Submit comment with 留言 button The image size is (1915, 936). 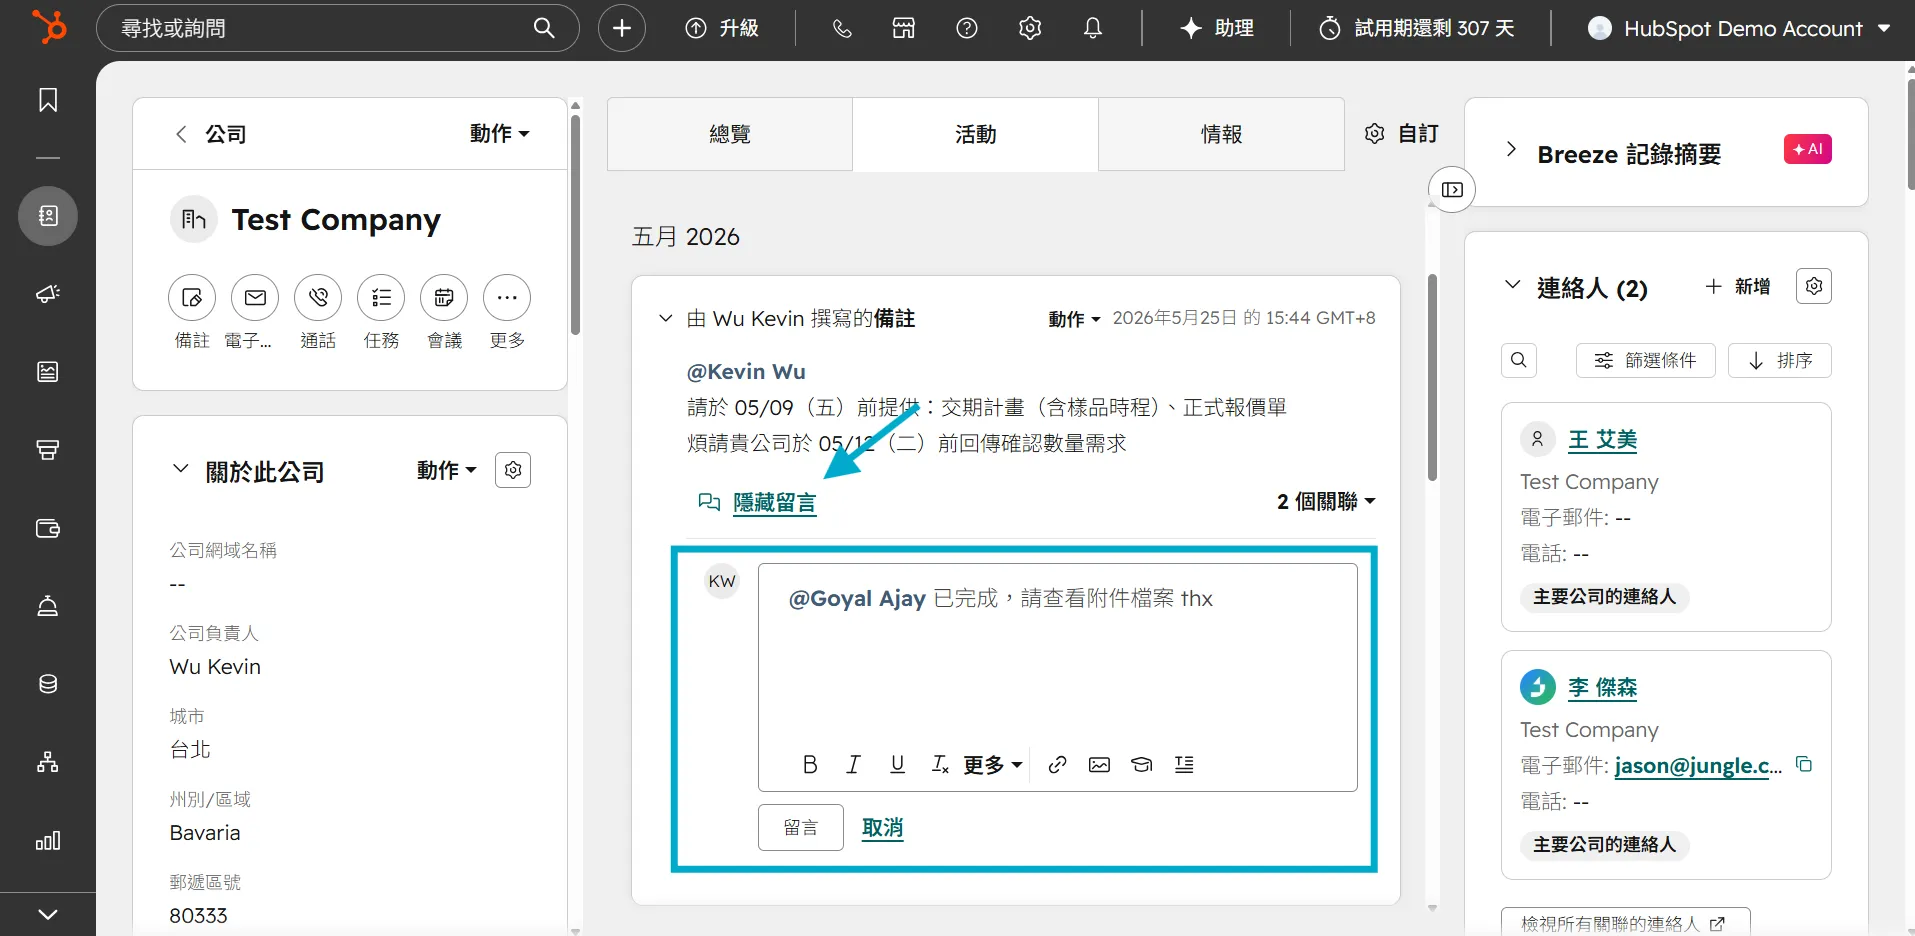(x=801, y=828)
